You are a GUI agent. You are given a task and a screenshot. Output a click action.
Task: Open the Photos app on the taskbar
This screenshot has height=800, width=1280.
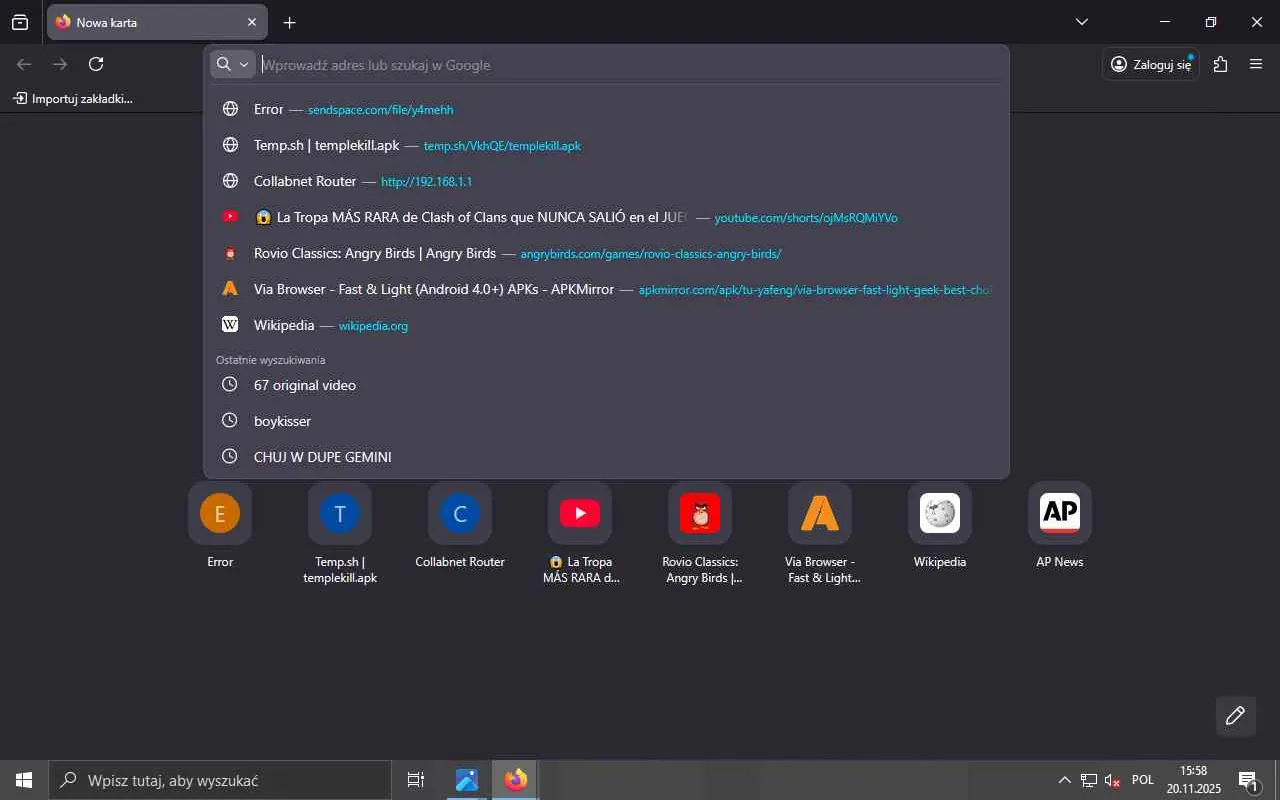(x=467, y=780)
